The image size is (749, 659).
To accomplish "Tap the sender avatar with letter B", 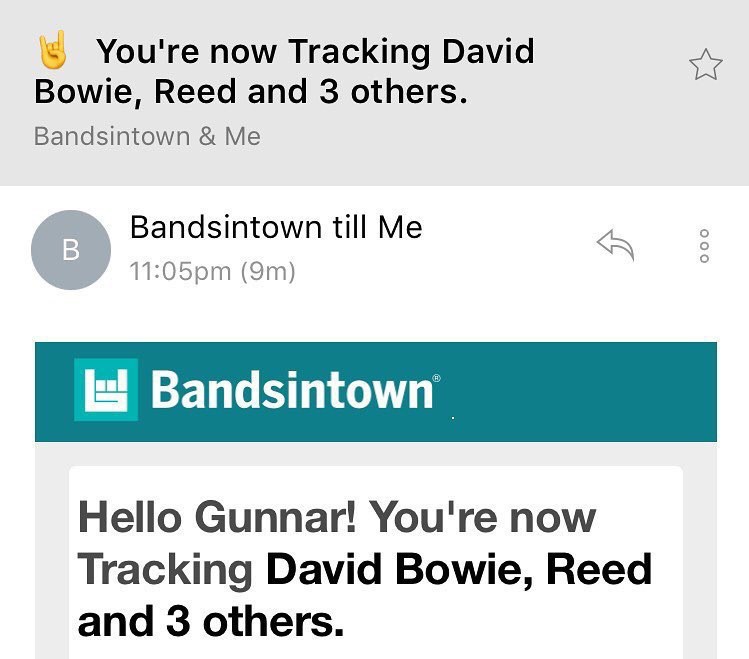I will pos(71,250).
